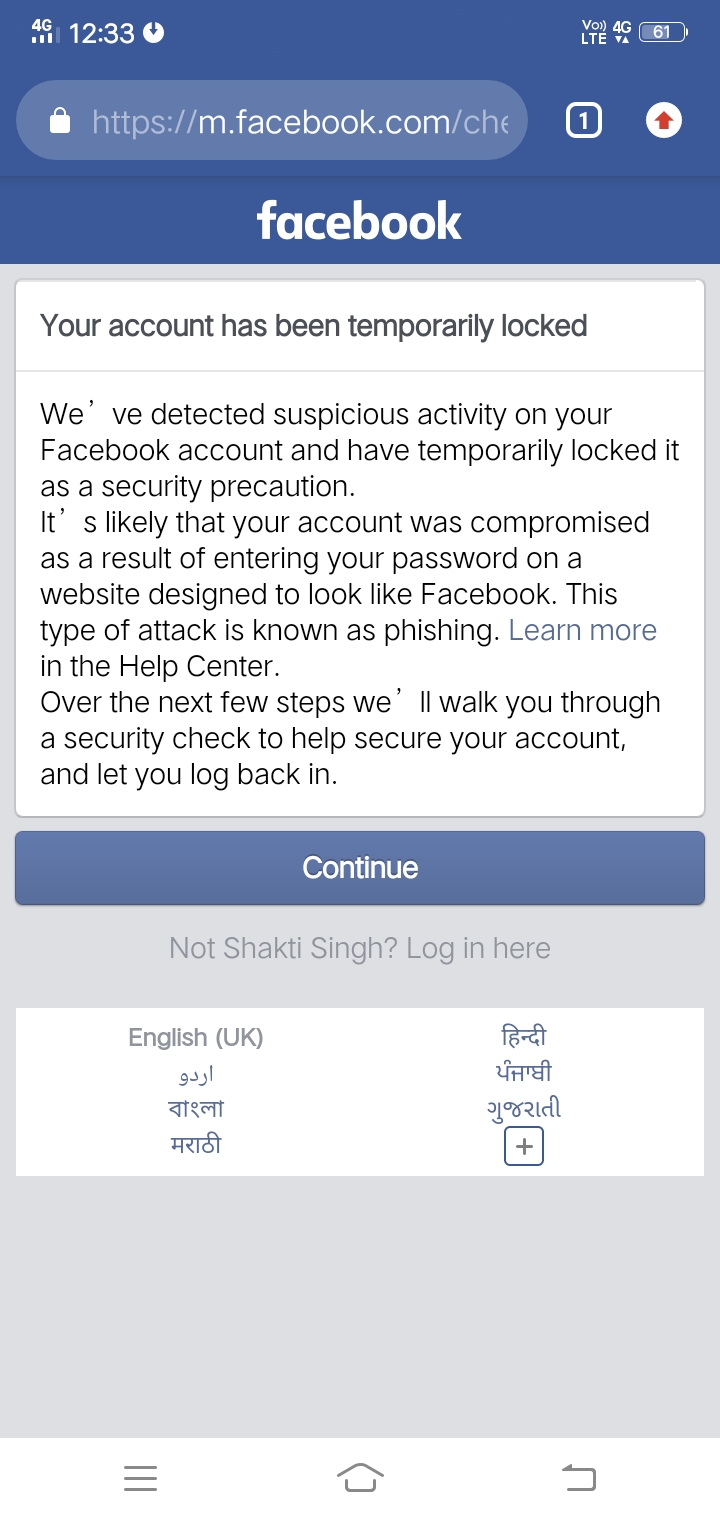
Task: Open the Learn more Help Center link
Action: pos(583,630)
